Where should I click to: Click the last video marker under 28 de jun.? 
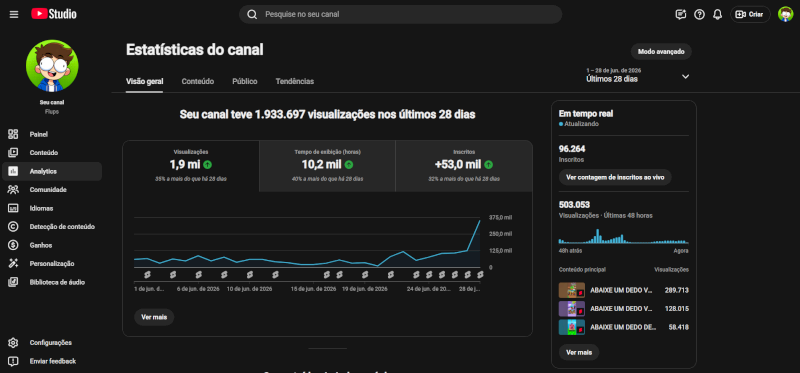coord(480,275)
